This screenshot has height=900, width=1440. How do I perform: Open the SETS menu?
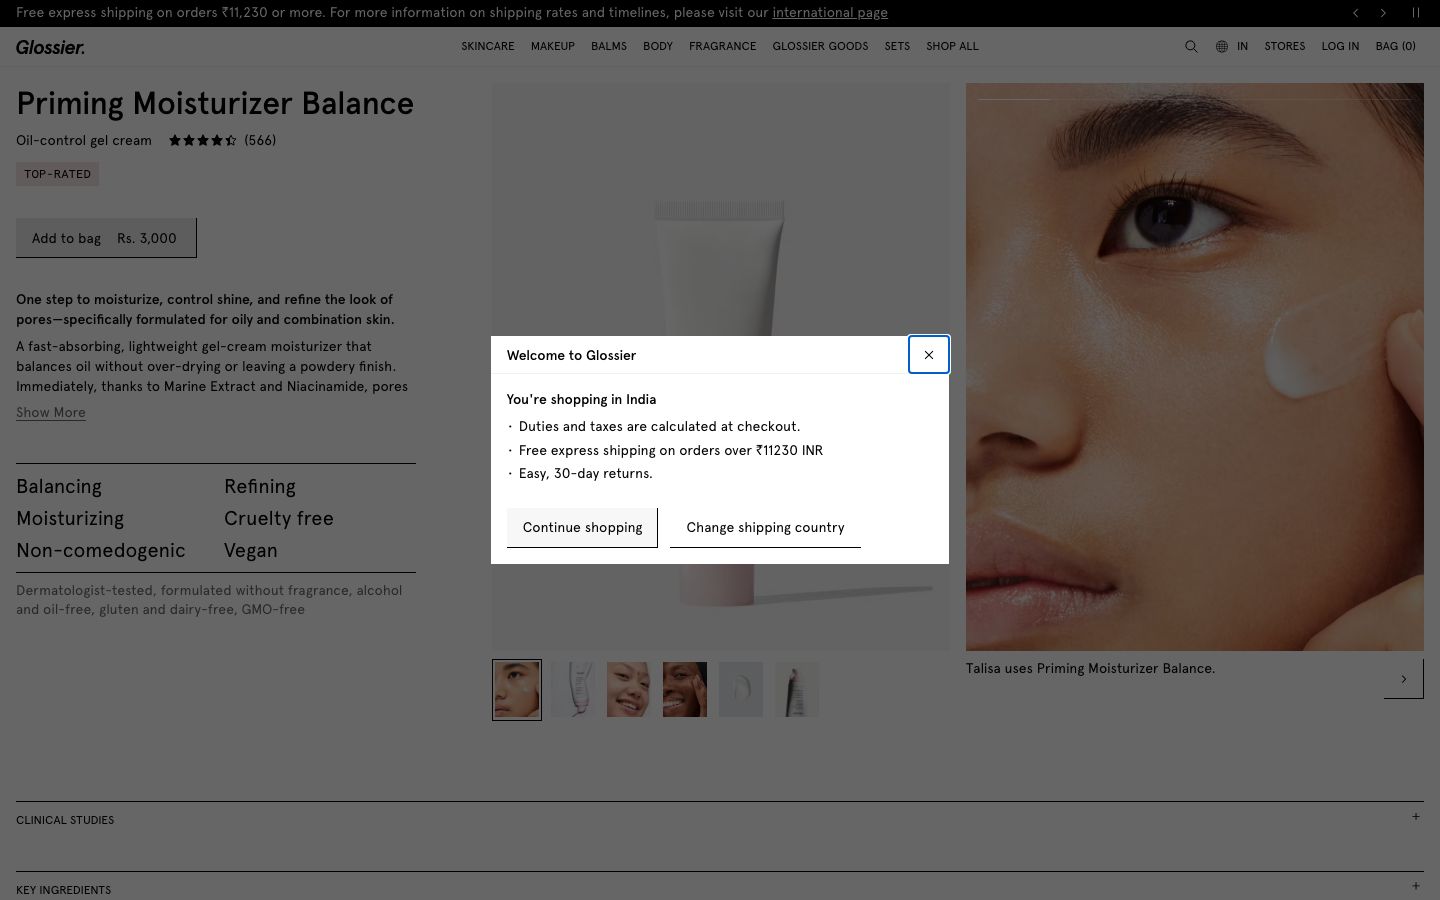[x=897, y=46]
